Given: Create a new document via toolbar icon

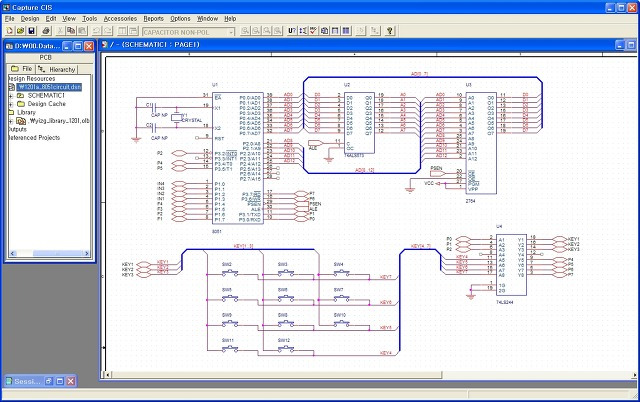Looking at the screenshot, I should point(9,31).
